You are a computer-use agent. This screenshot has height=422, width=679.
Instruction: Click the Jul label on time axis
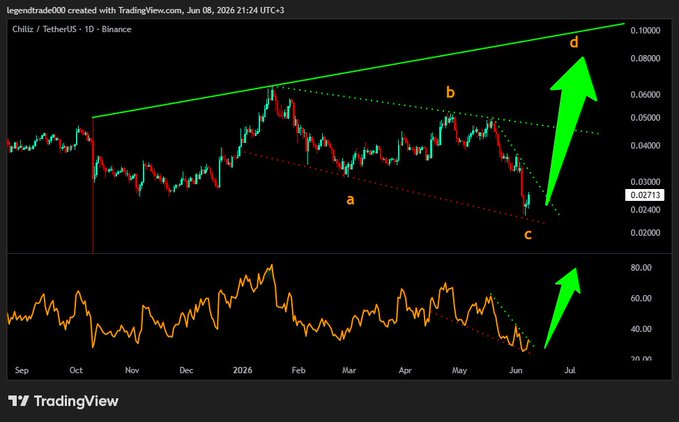(570, 370)
